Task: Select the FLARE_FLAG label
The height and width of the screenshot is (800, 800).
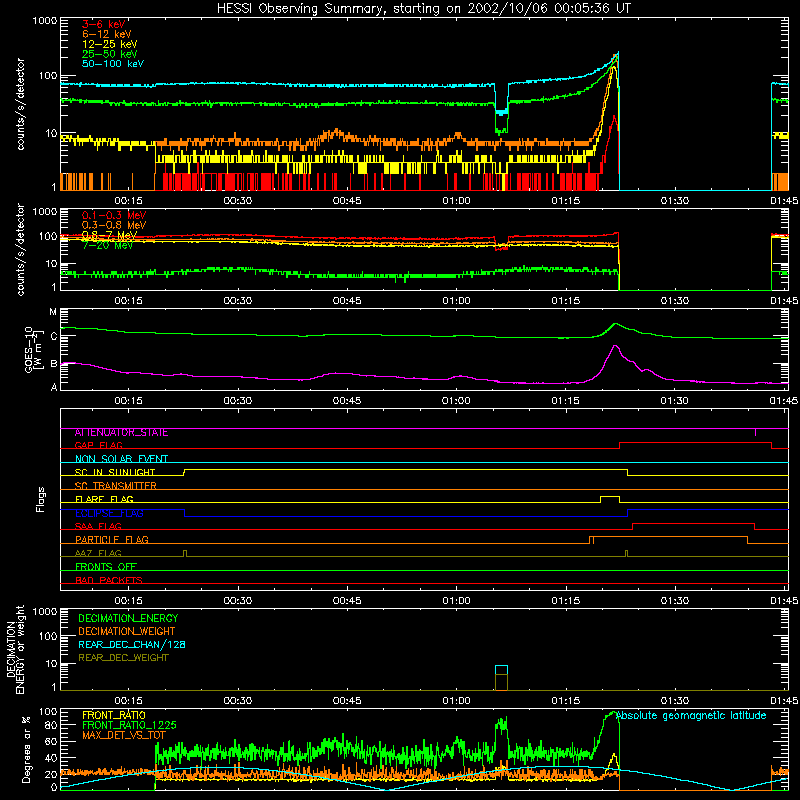Action: 104,499
